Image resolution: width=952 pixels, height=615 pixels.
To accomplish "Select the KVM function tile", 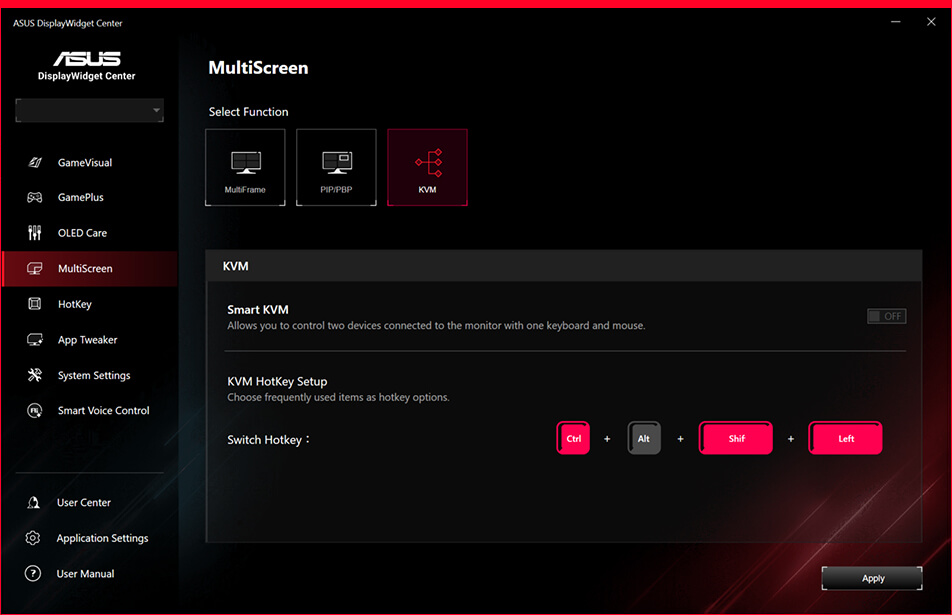I will (x=427, y=167).
